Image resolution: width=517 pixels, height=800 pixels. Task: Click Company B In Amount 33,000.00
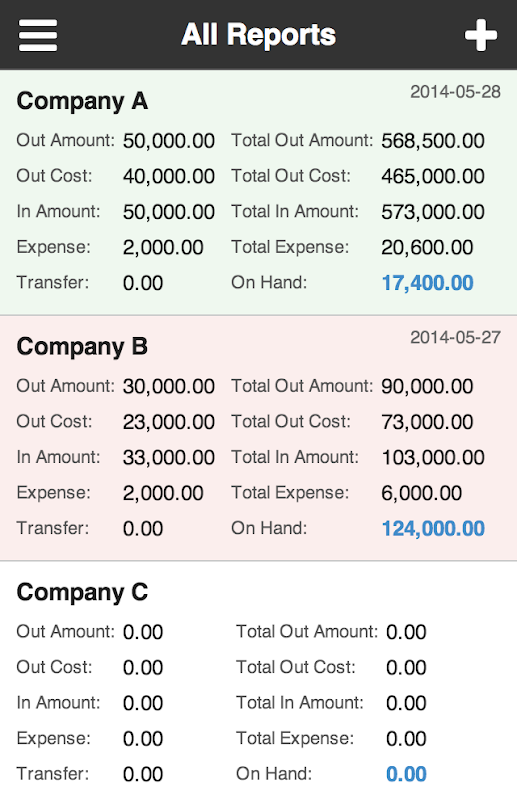169,457
